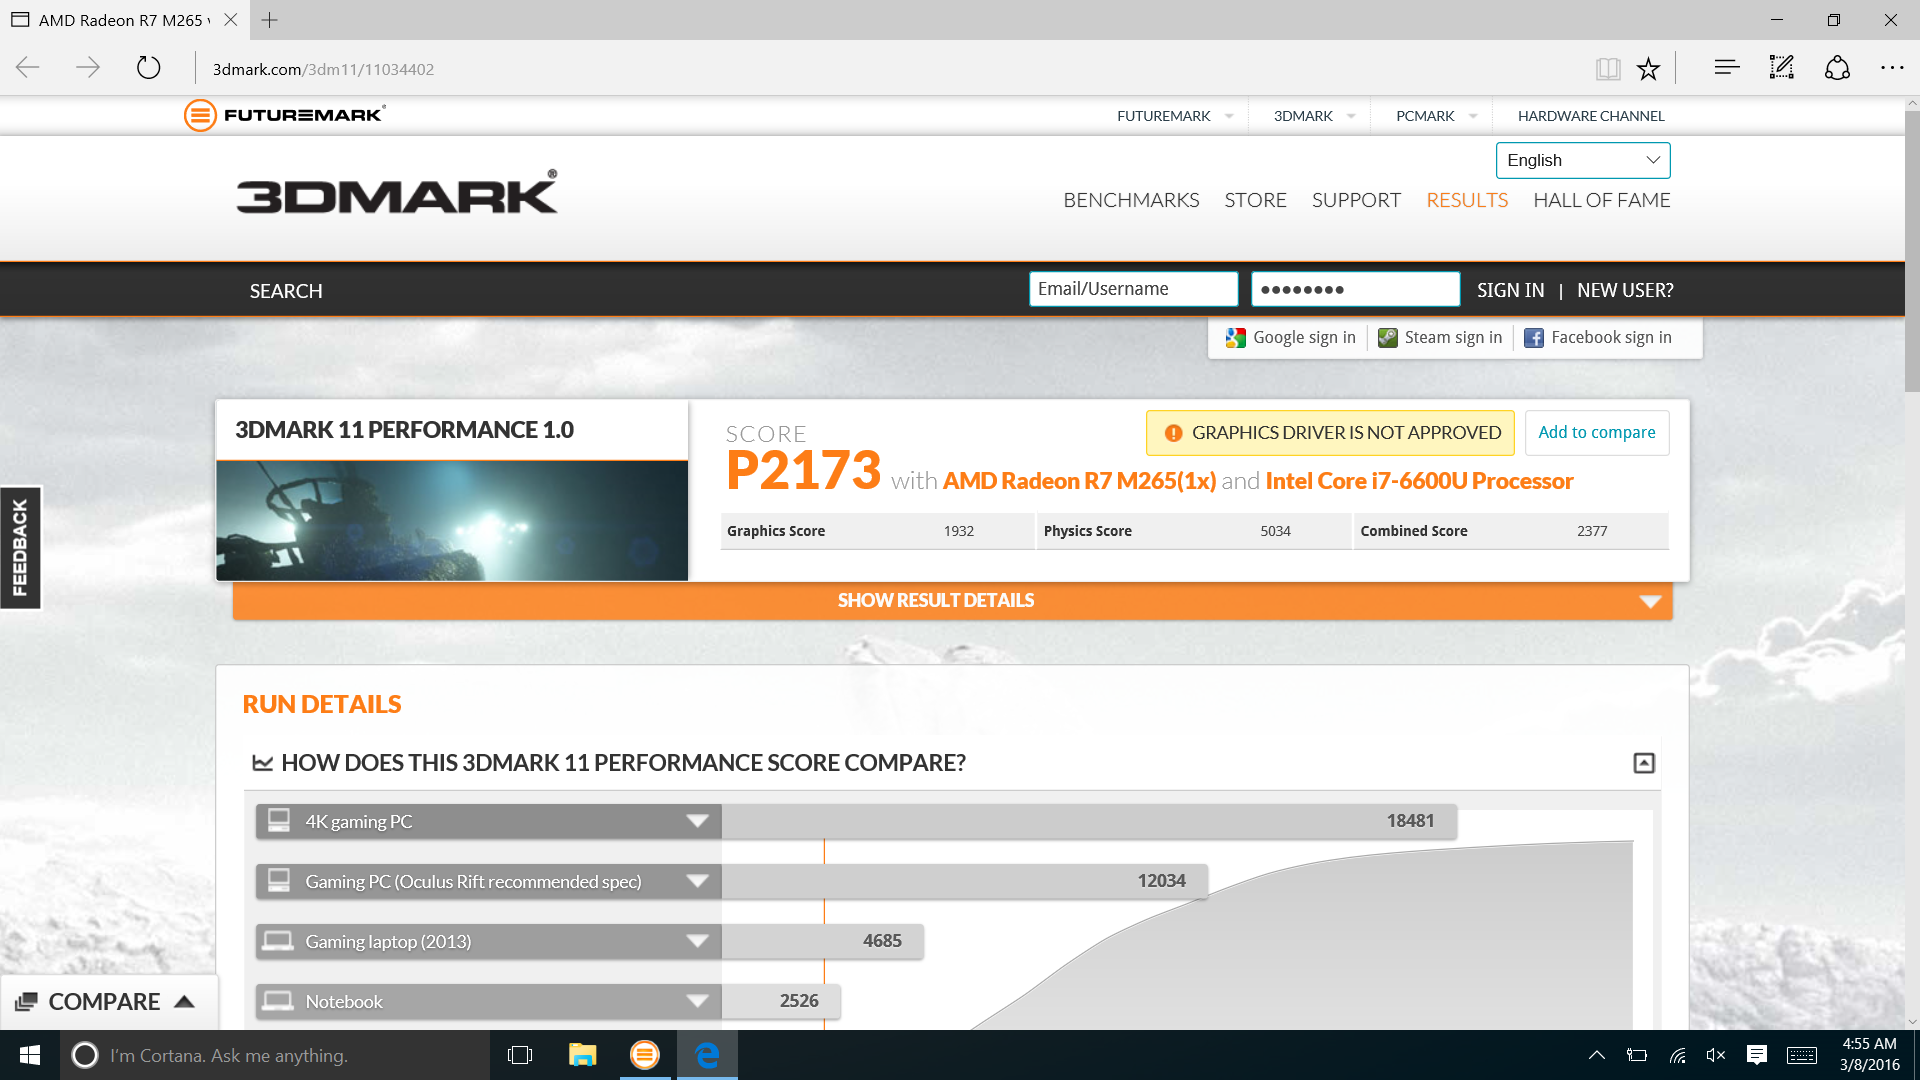Screen dimensions: 1920x1080
Task: Open the RESULTS menu item
Action: [x=1466, y=200]
